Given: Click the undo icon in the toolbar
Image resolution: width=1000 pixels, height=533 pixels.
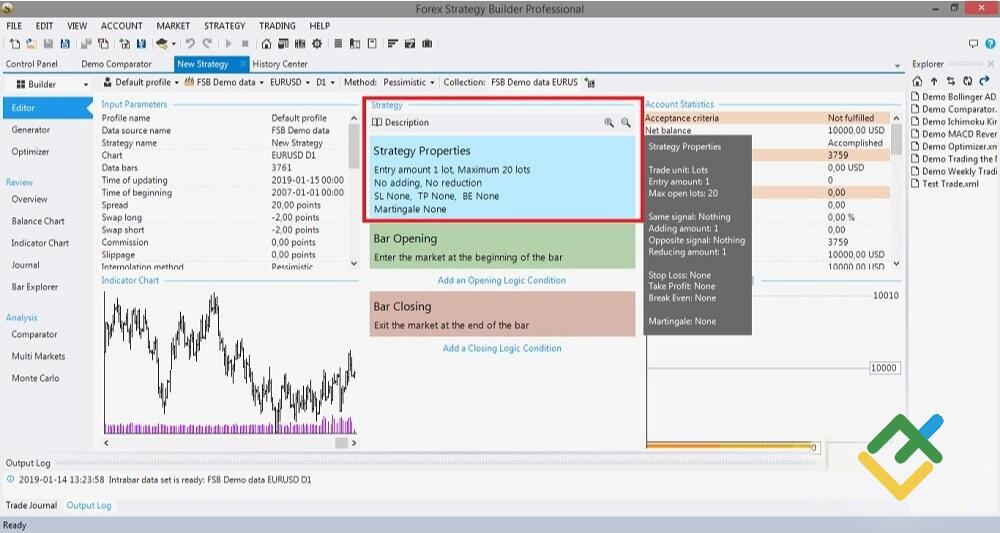Looking at the screenshot, I should (x=190, y=44).
